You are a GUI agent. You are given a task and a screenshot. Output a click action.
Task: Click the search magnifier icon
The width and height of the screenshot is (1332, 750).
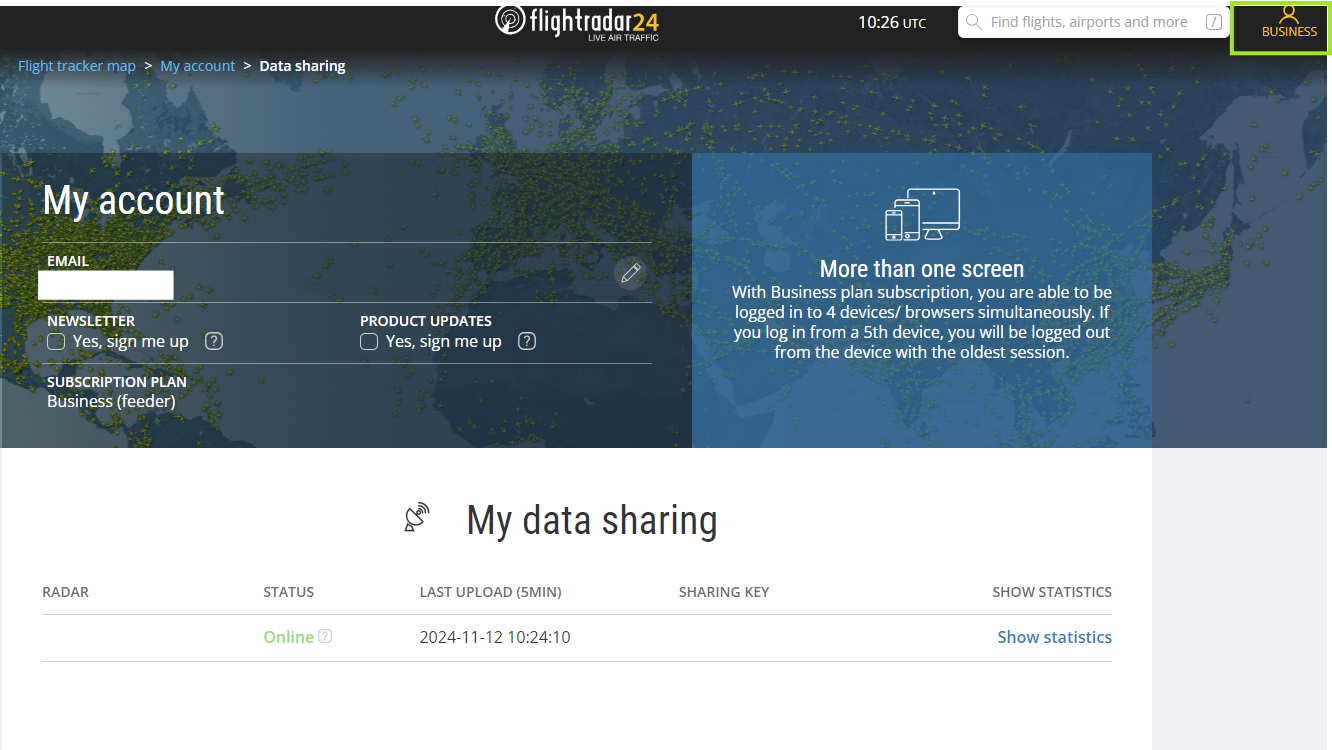[974, 22]
